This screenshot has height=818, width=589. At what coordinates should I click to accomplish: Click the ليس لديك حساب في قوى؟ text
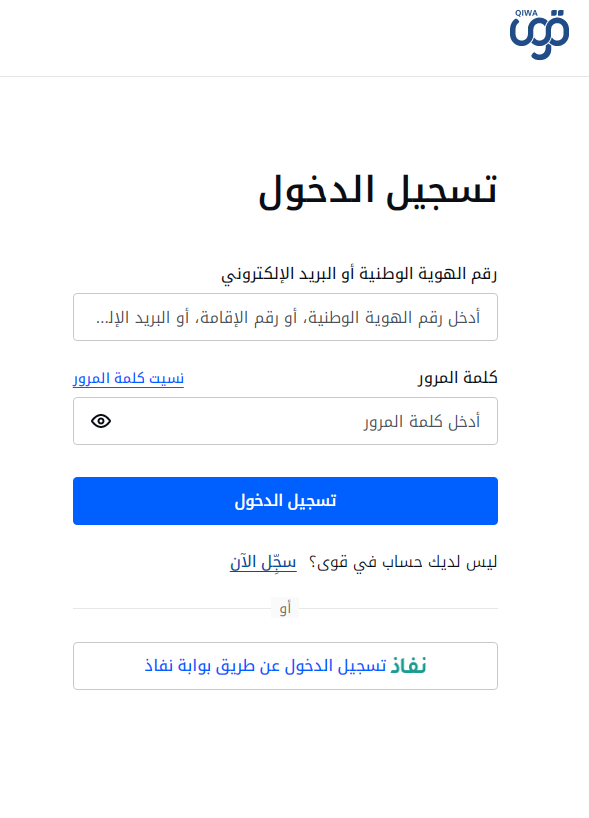[403, 562]
